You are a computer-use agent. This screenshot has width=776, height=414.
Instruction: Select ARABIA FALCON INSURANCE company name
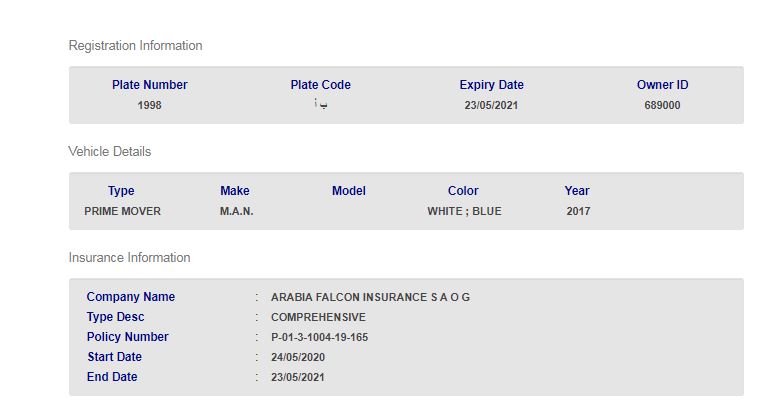tap(370, 297)
